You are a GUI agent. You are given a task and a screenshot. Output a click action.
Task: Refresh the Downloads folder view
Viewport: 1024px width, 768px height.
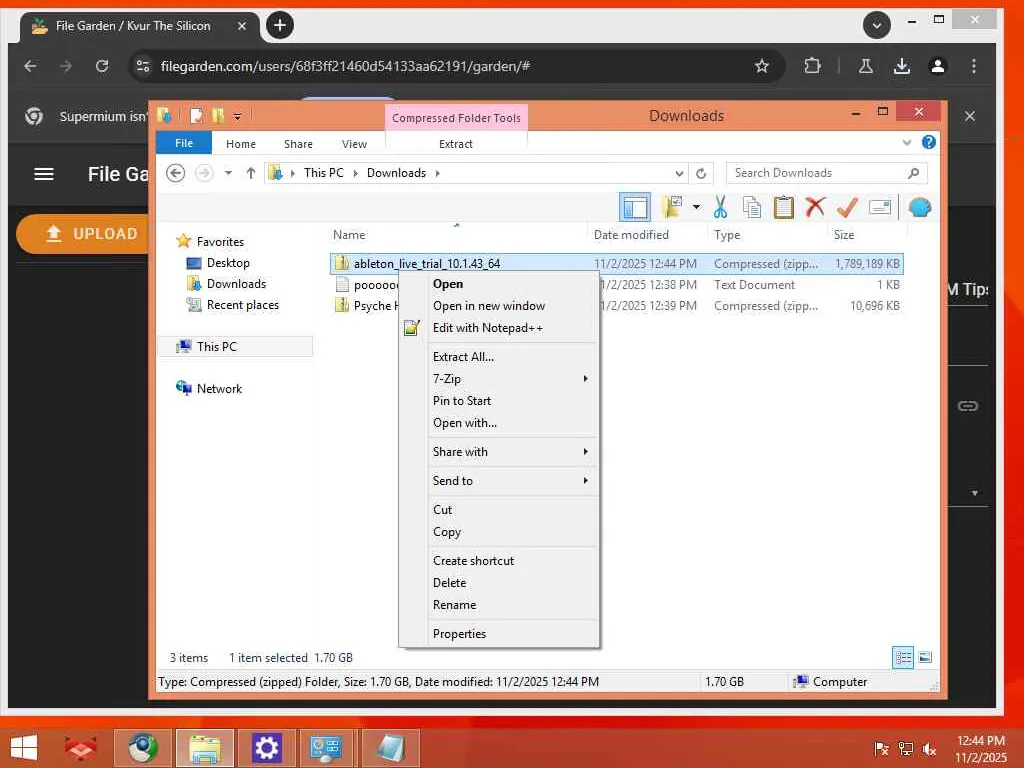(x=701, y=173)
